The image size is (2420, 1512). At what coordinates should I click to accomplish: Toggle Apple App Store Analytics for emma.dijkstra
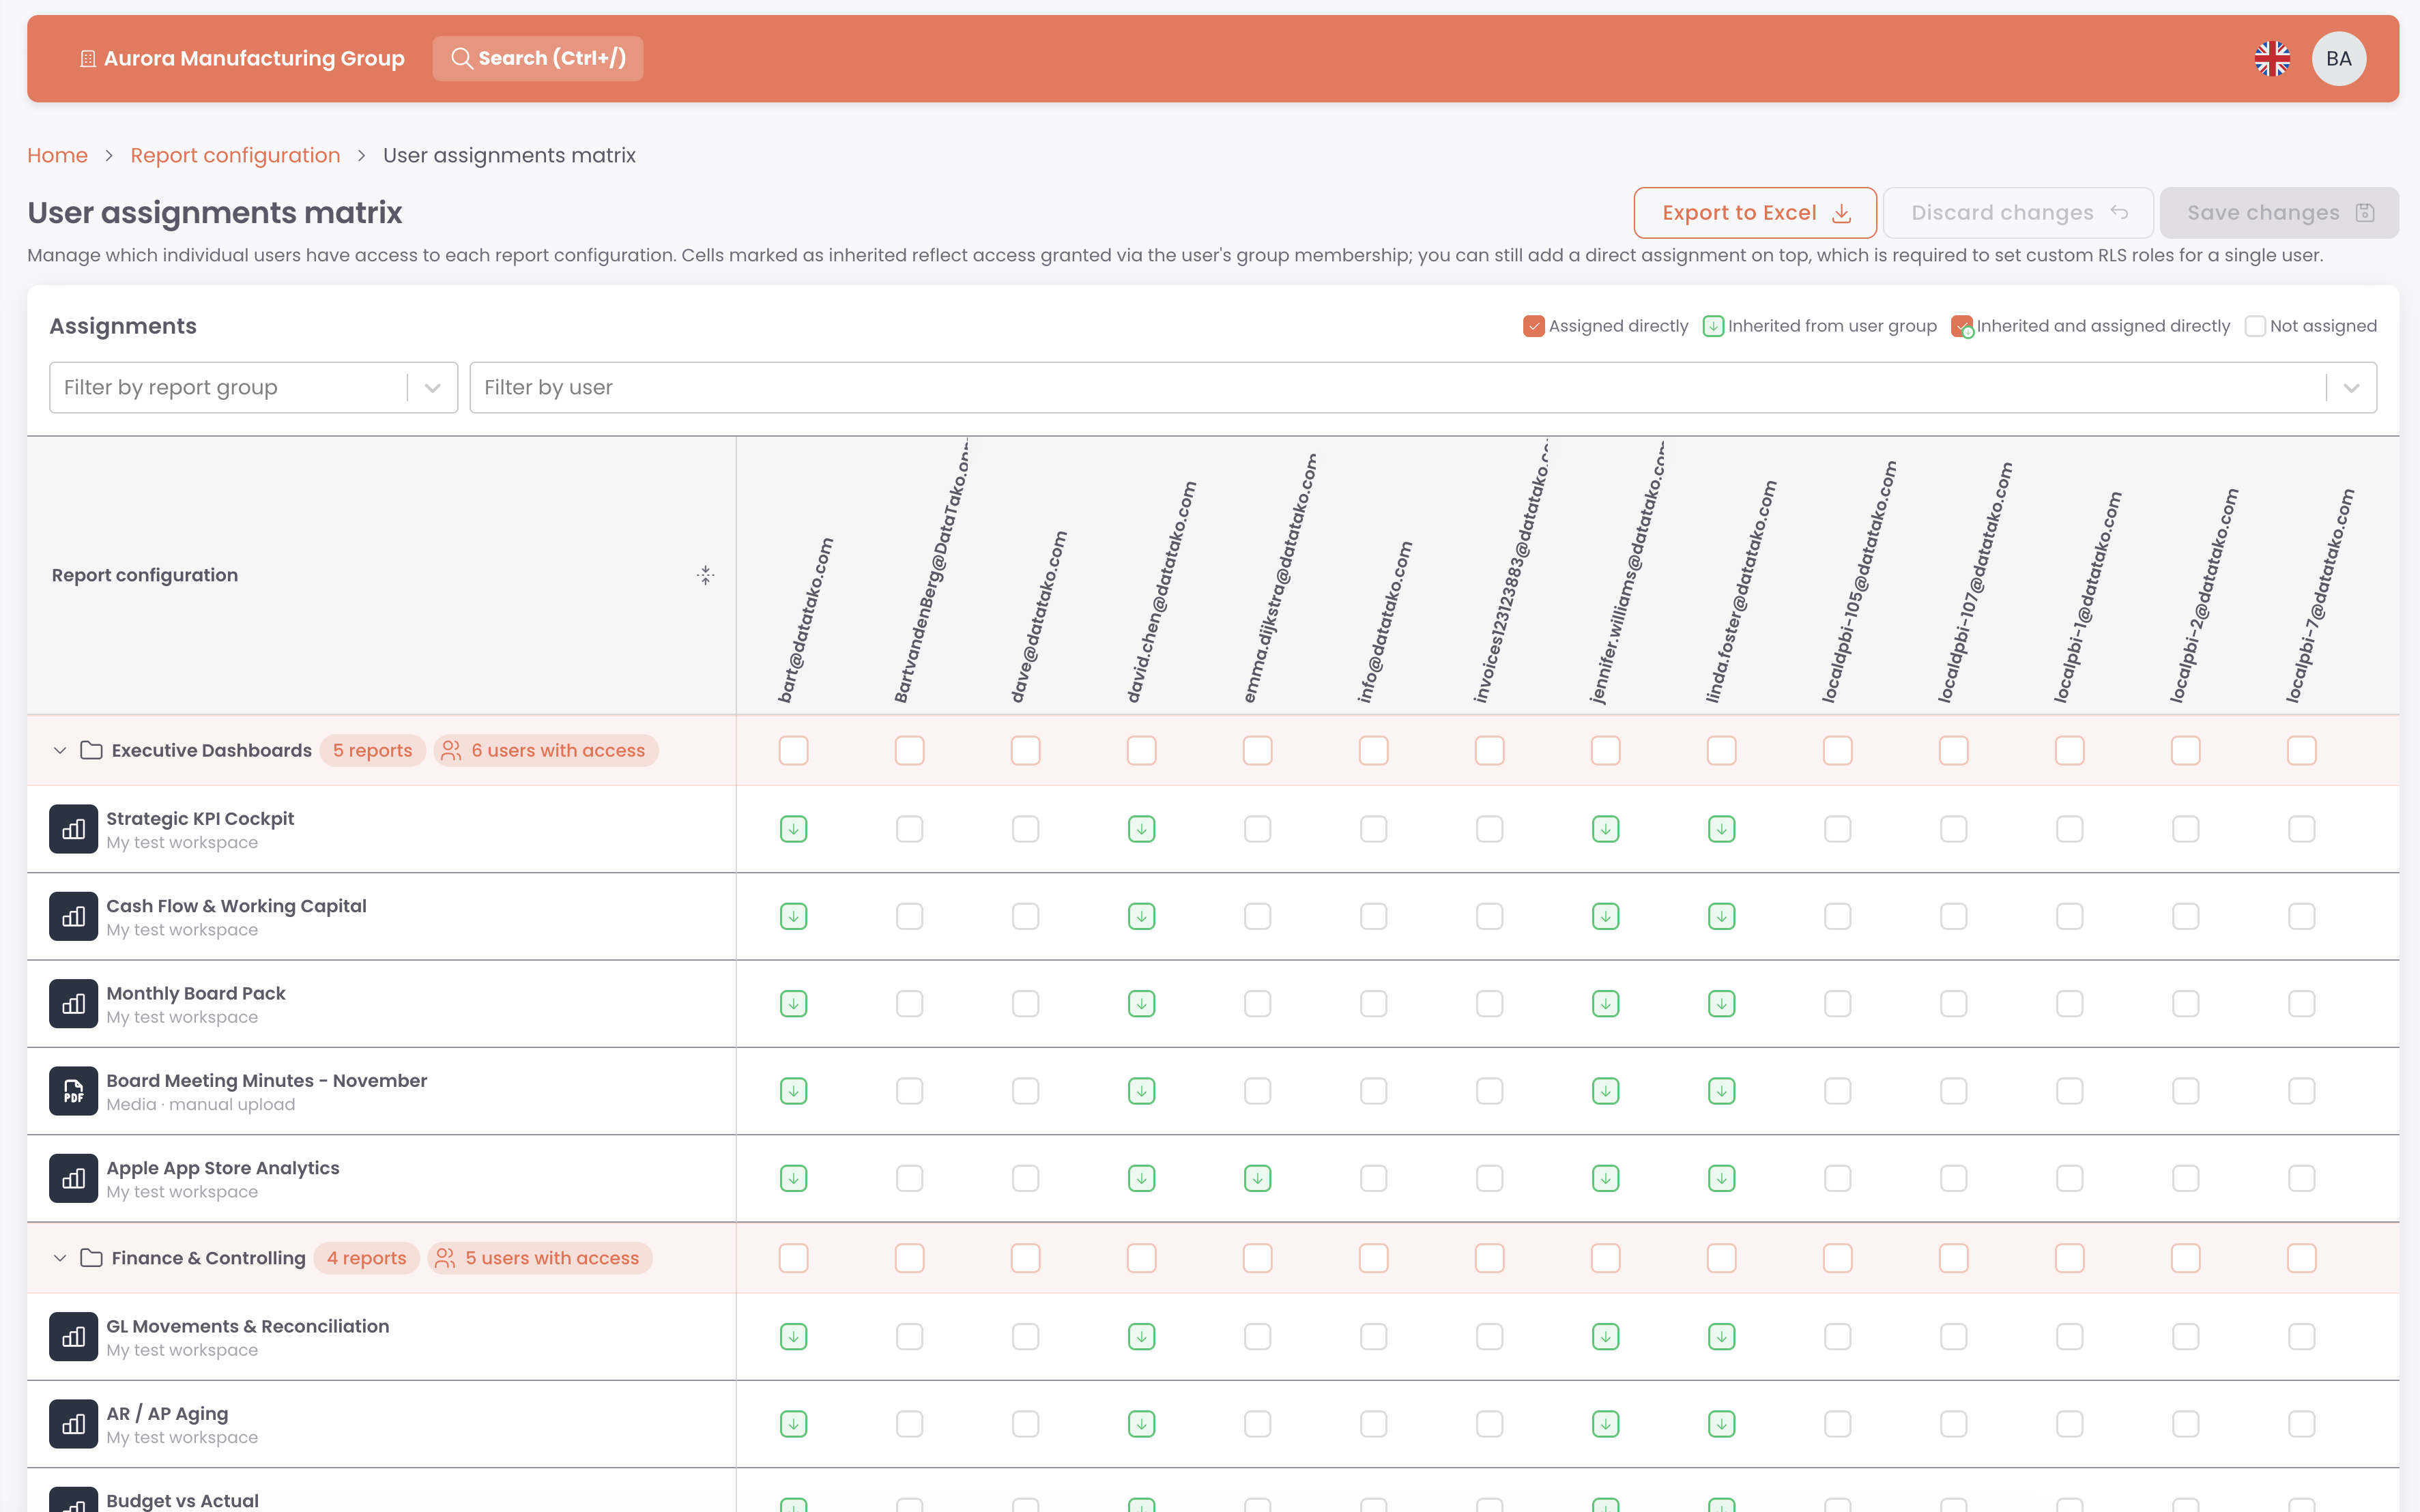pyautogui.click(x=1257, y=1179)
